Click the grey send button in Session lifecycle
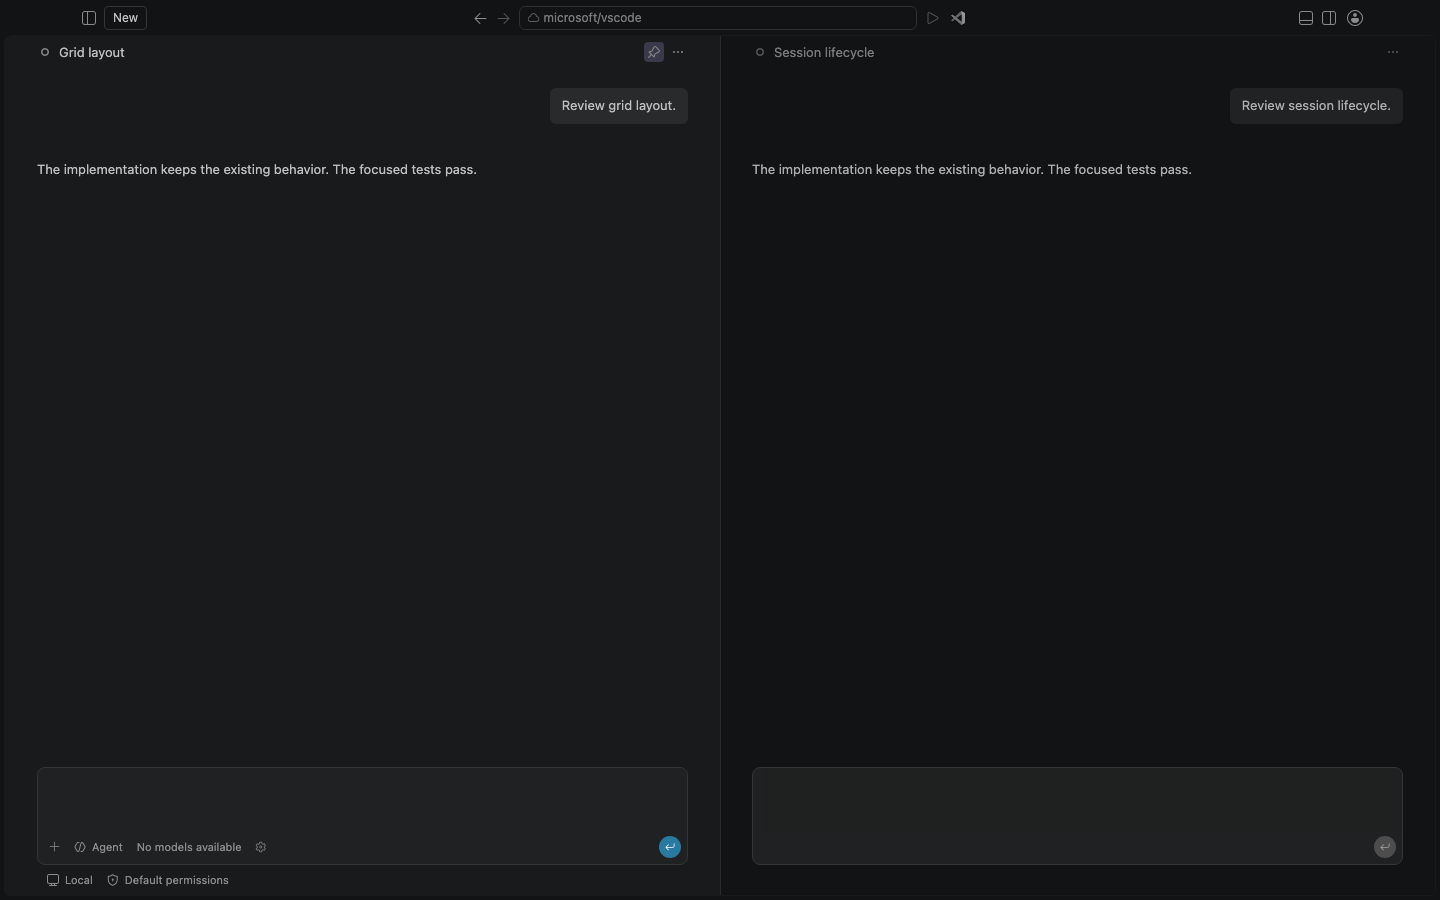The height and width of the screenshot is (900, 1440). point(1385,847)
